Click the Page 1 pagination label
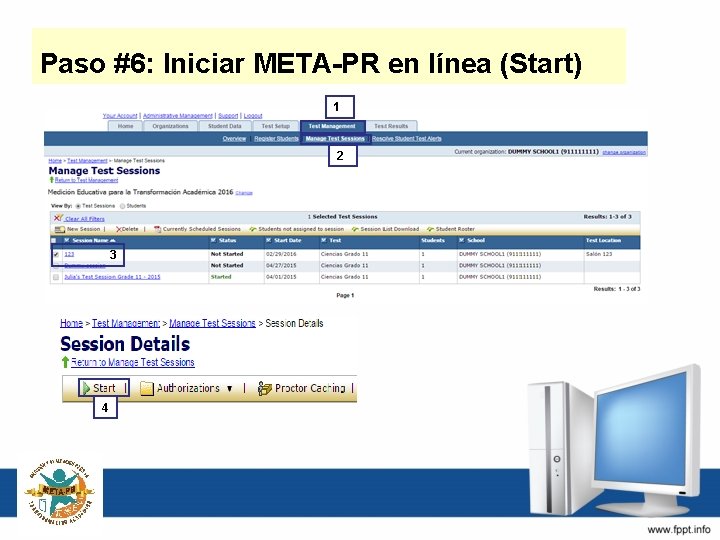Image resolution: width=720 pixels, height=540 pixels. tap(345, 295)
